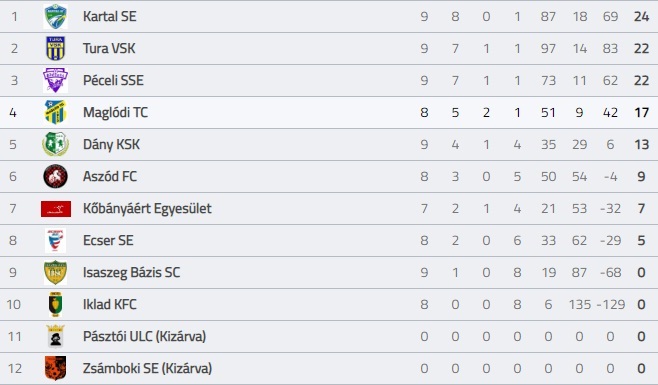
Task: Click the Pásztói ULC (Kizárva) name
Action: pos(144,337)
